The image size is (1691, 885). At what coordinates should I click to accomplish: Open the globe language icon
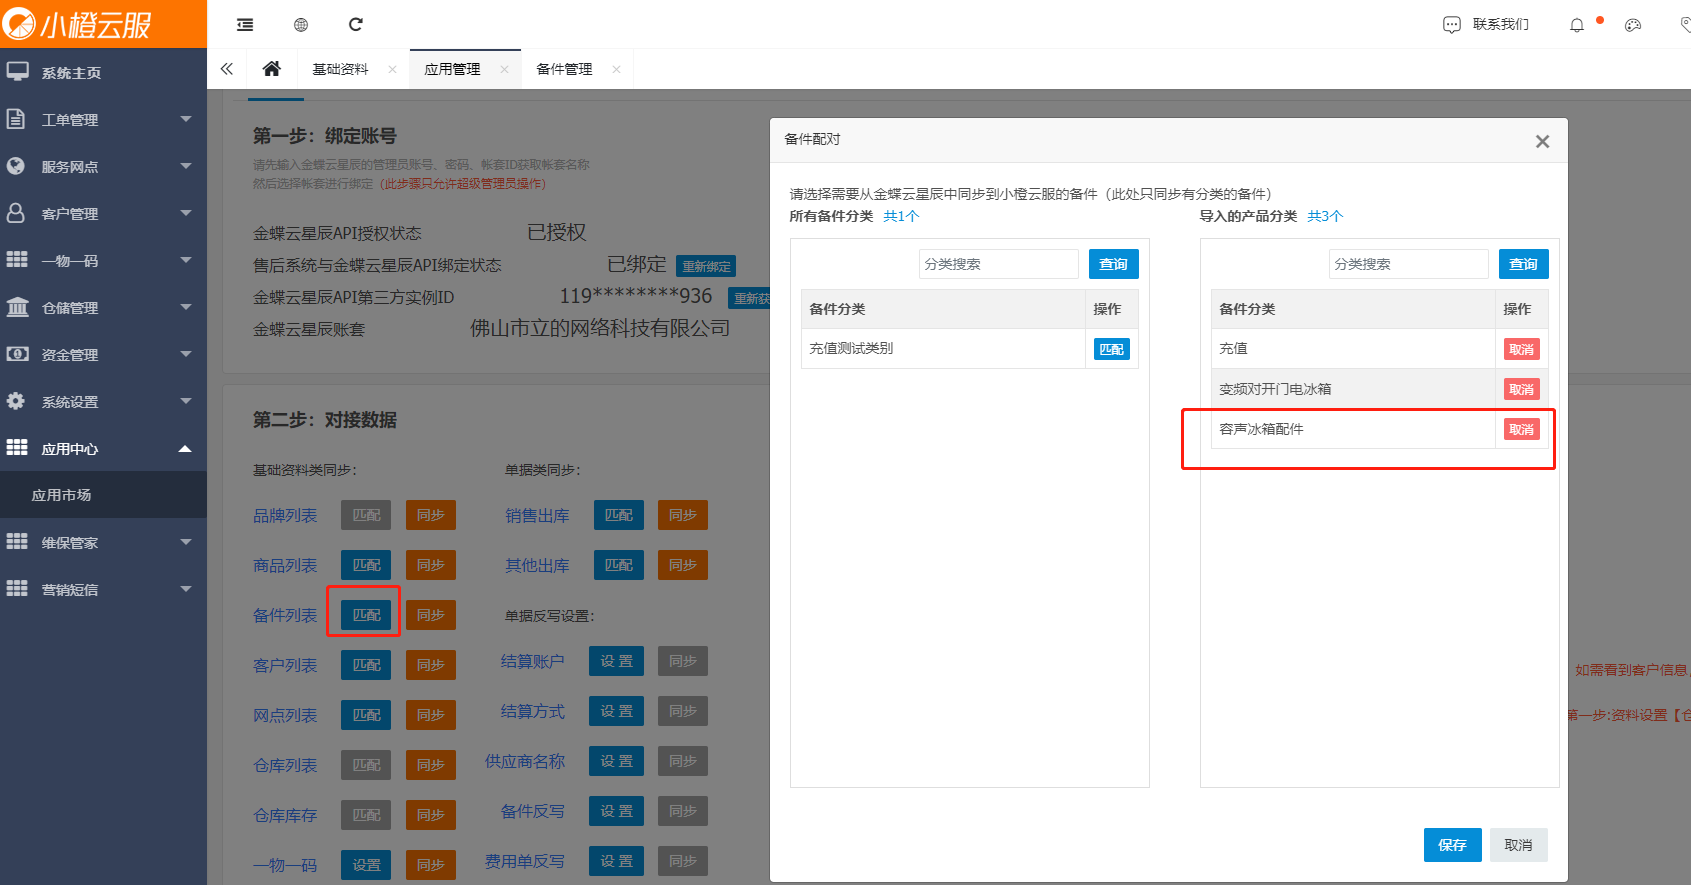click(301, 24)
